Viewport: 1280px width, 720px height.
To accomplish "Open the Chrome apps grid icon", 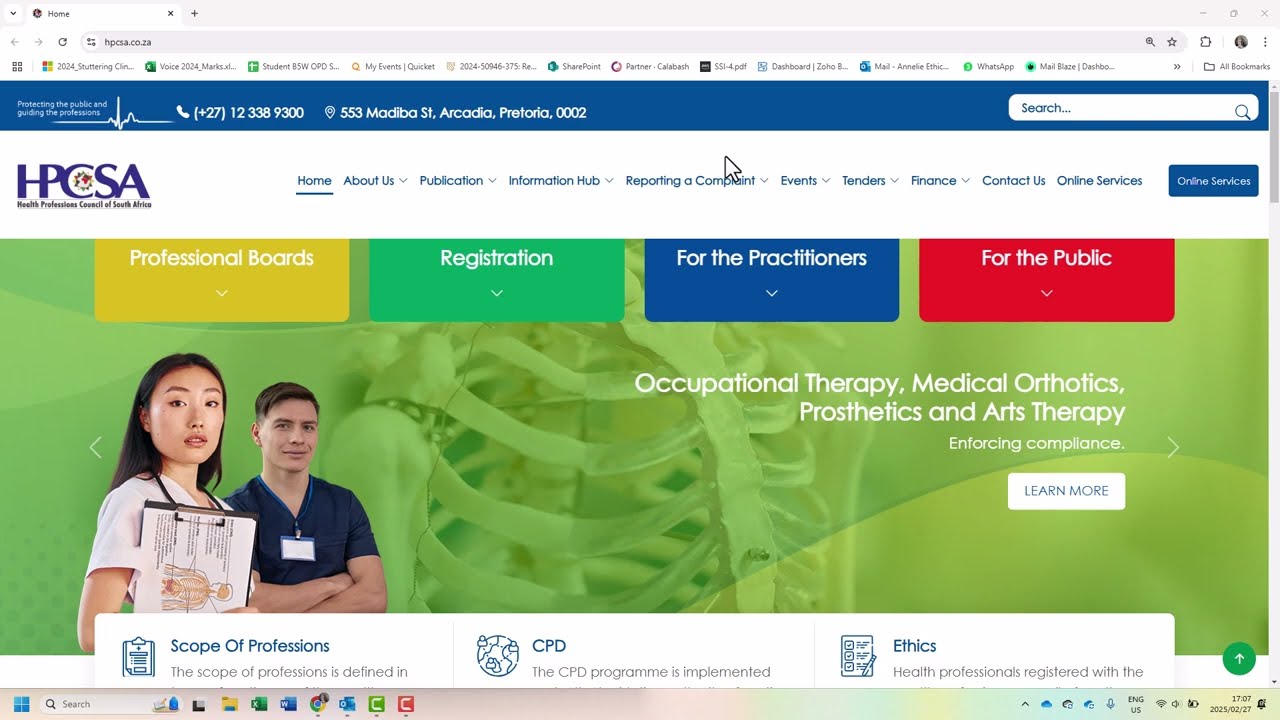I will pos(17,67).
